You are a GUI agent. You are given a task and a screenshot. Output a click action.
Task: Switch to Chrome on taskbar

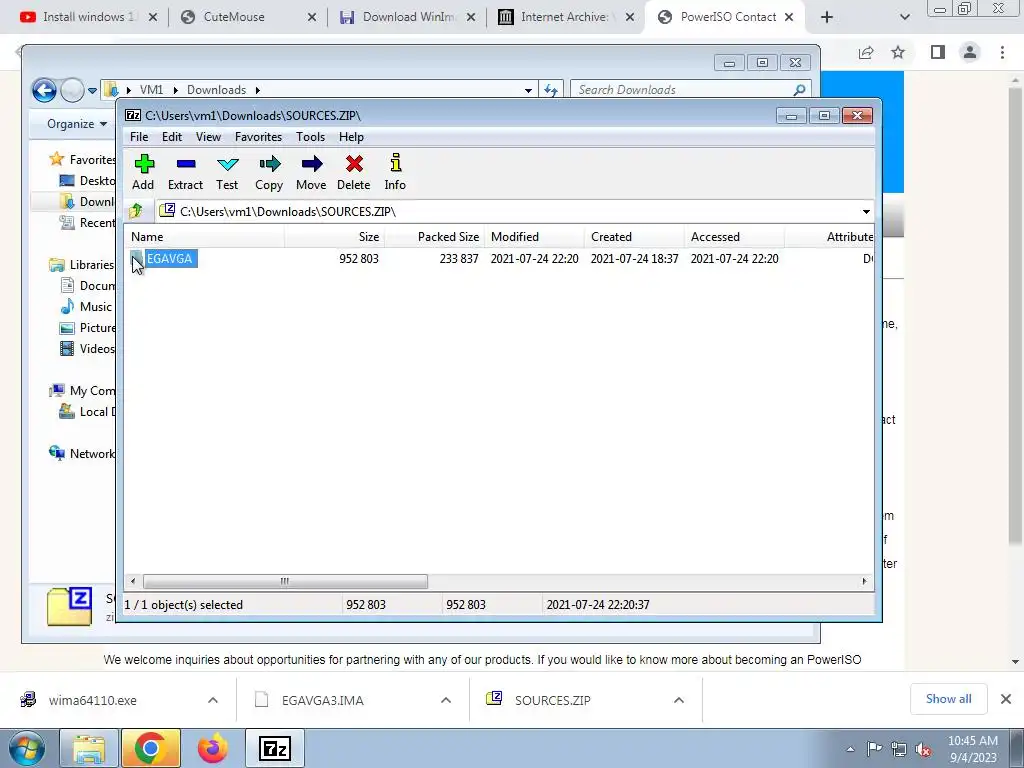click(x=151, y=748)
